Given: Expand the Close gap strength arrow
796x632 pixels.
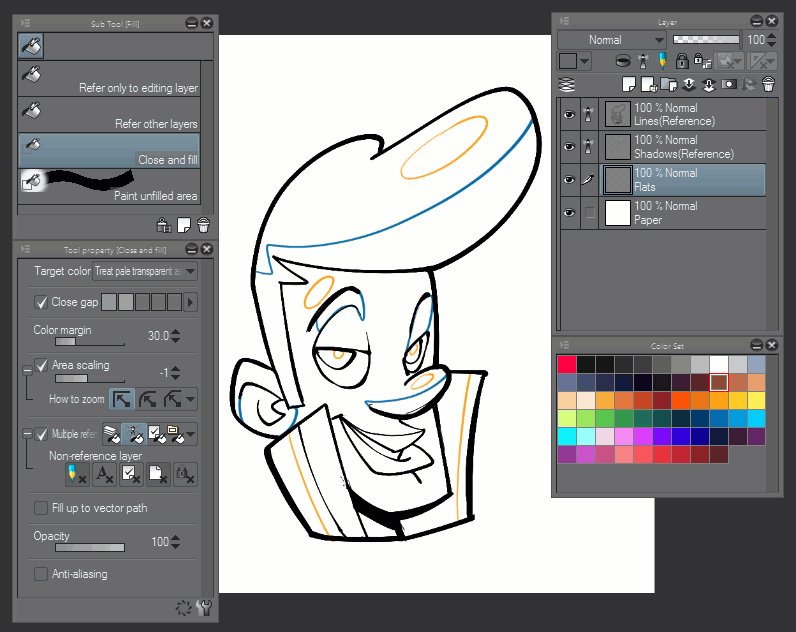Looking at the screenshot, I should click(x=190, y=303).
